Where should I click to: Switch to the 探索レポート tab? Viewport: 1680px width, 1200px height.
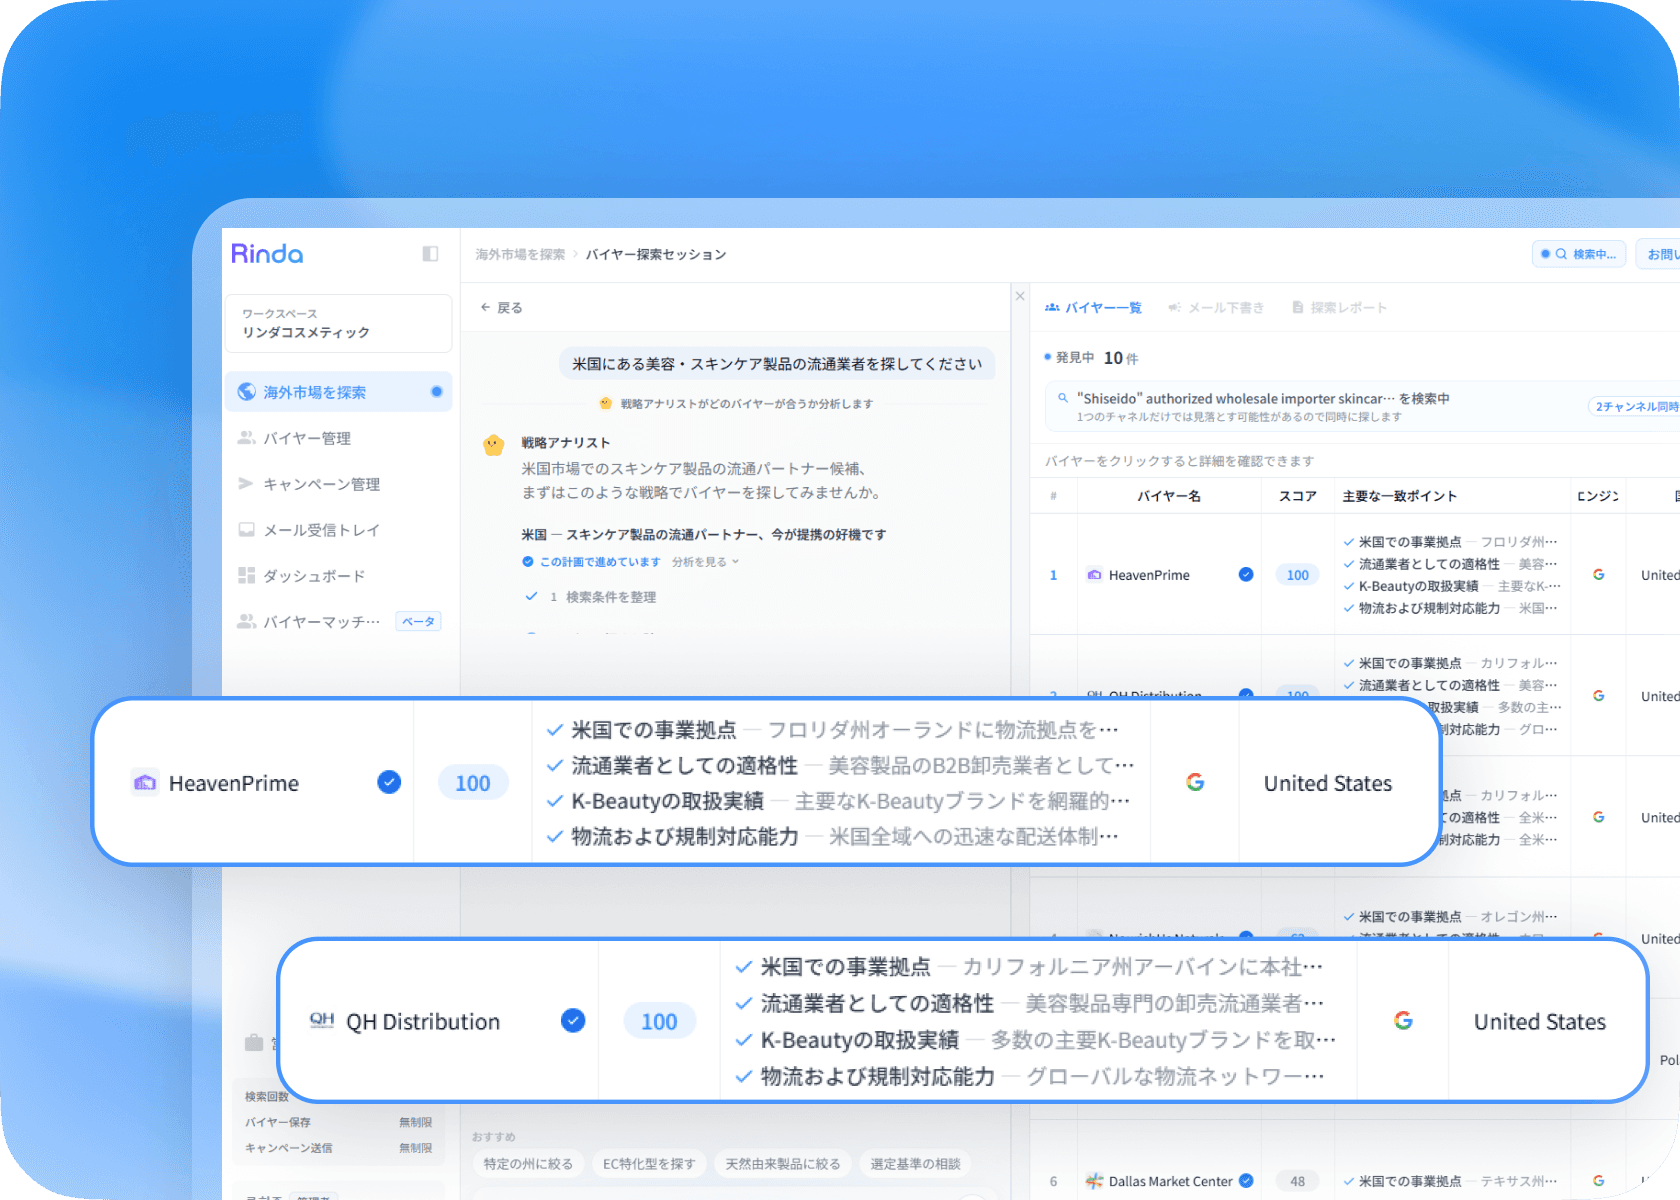[x=1339, y=308]
